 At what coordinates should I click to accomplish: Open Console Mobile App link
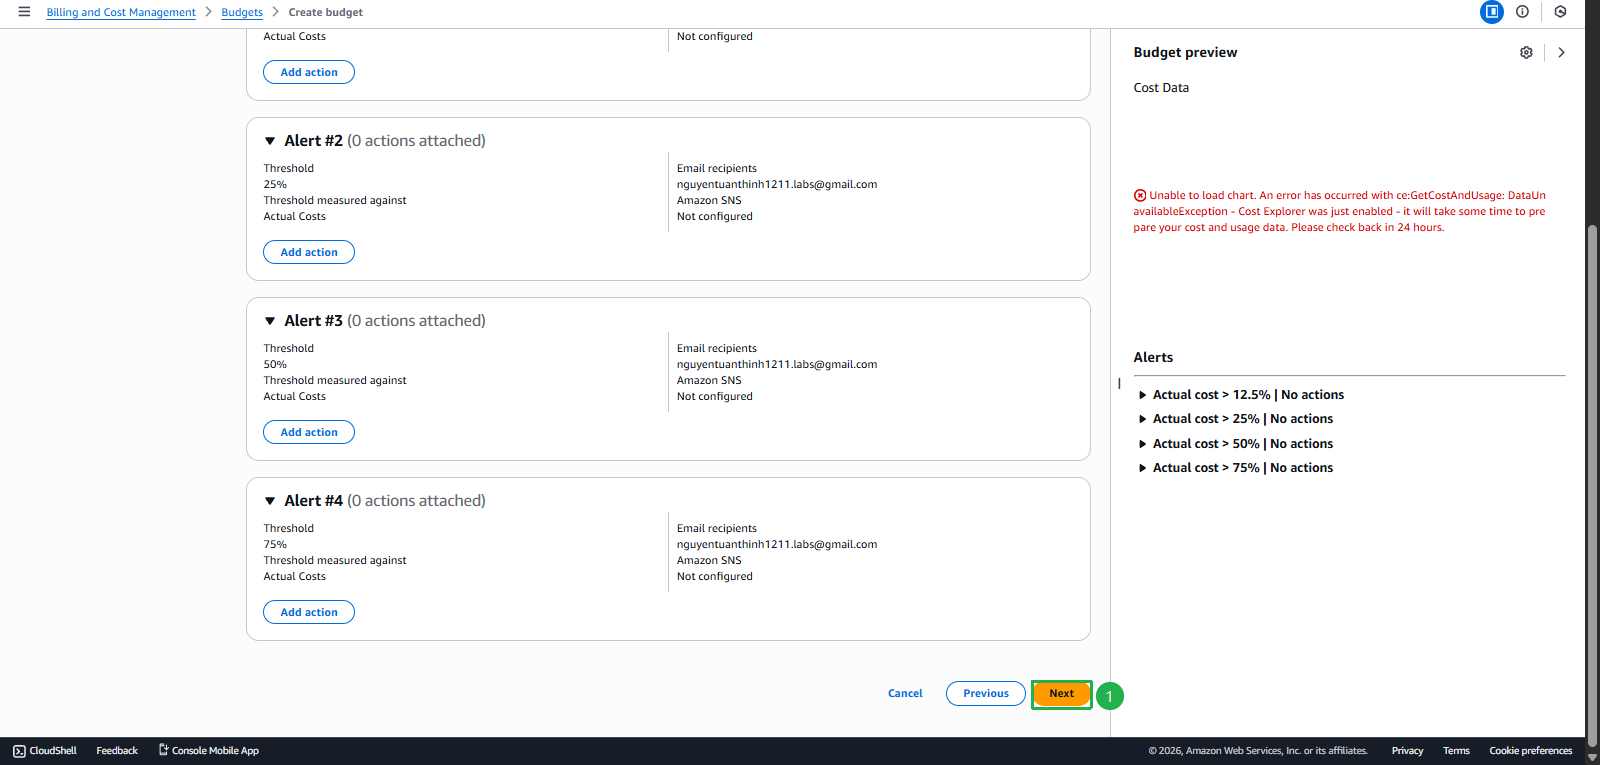(x=209, y=751)
